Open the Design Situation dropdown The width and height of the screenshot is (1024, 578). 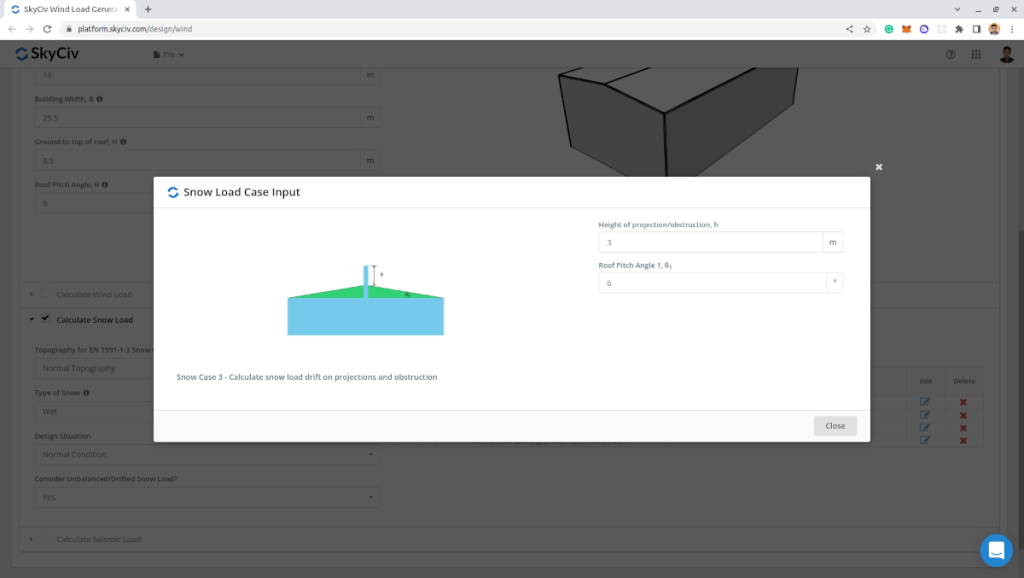pyautogui.click(x=207, y=454)
